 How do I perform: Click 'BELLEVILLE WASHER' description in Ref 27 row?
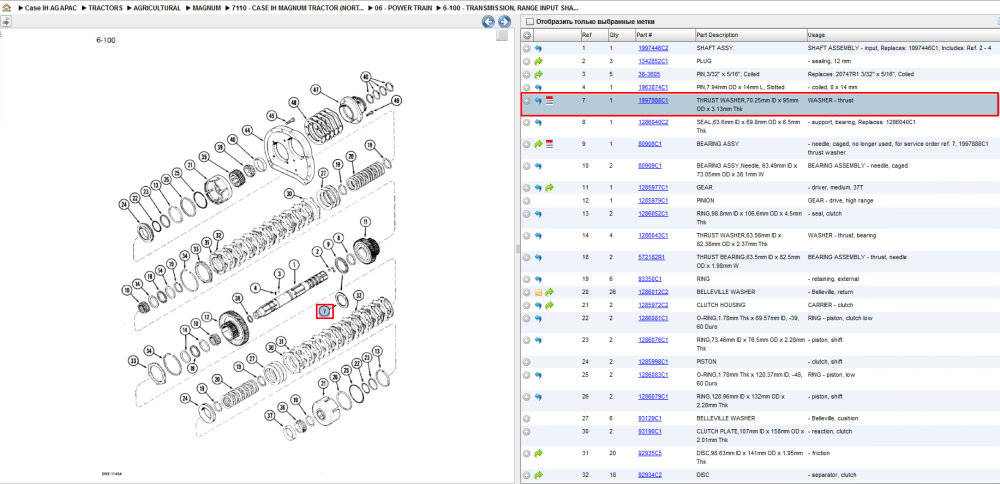724,418
